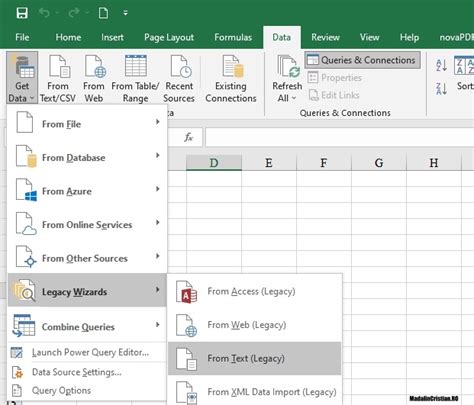474x405 pixels.
Task: Select column H header
Action: (x=434, y=163)
